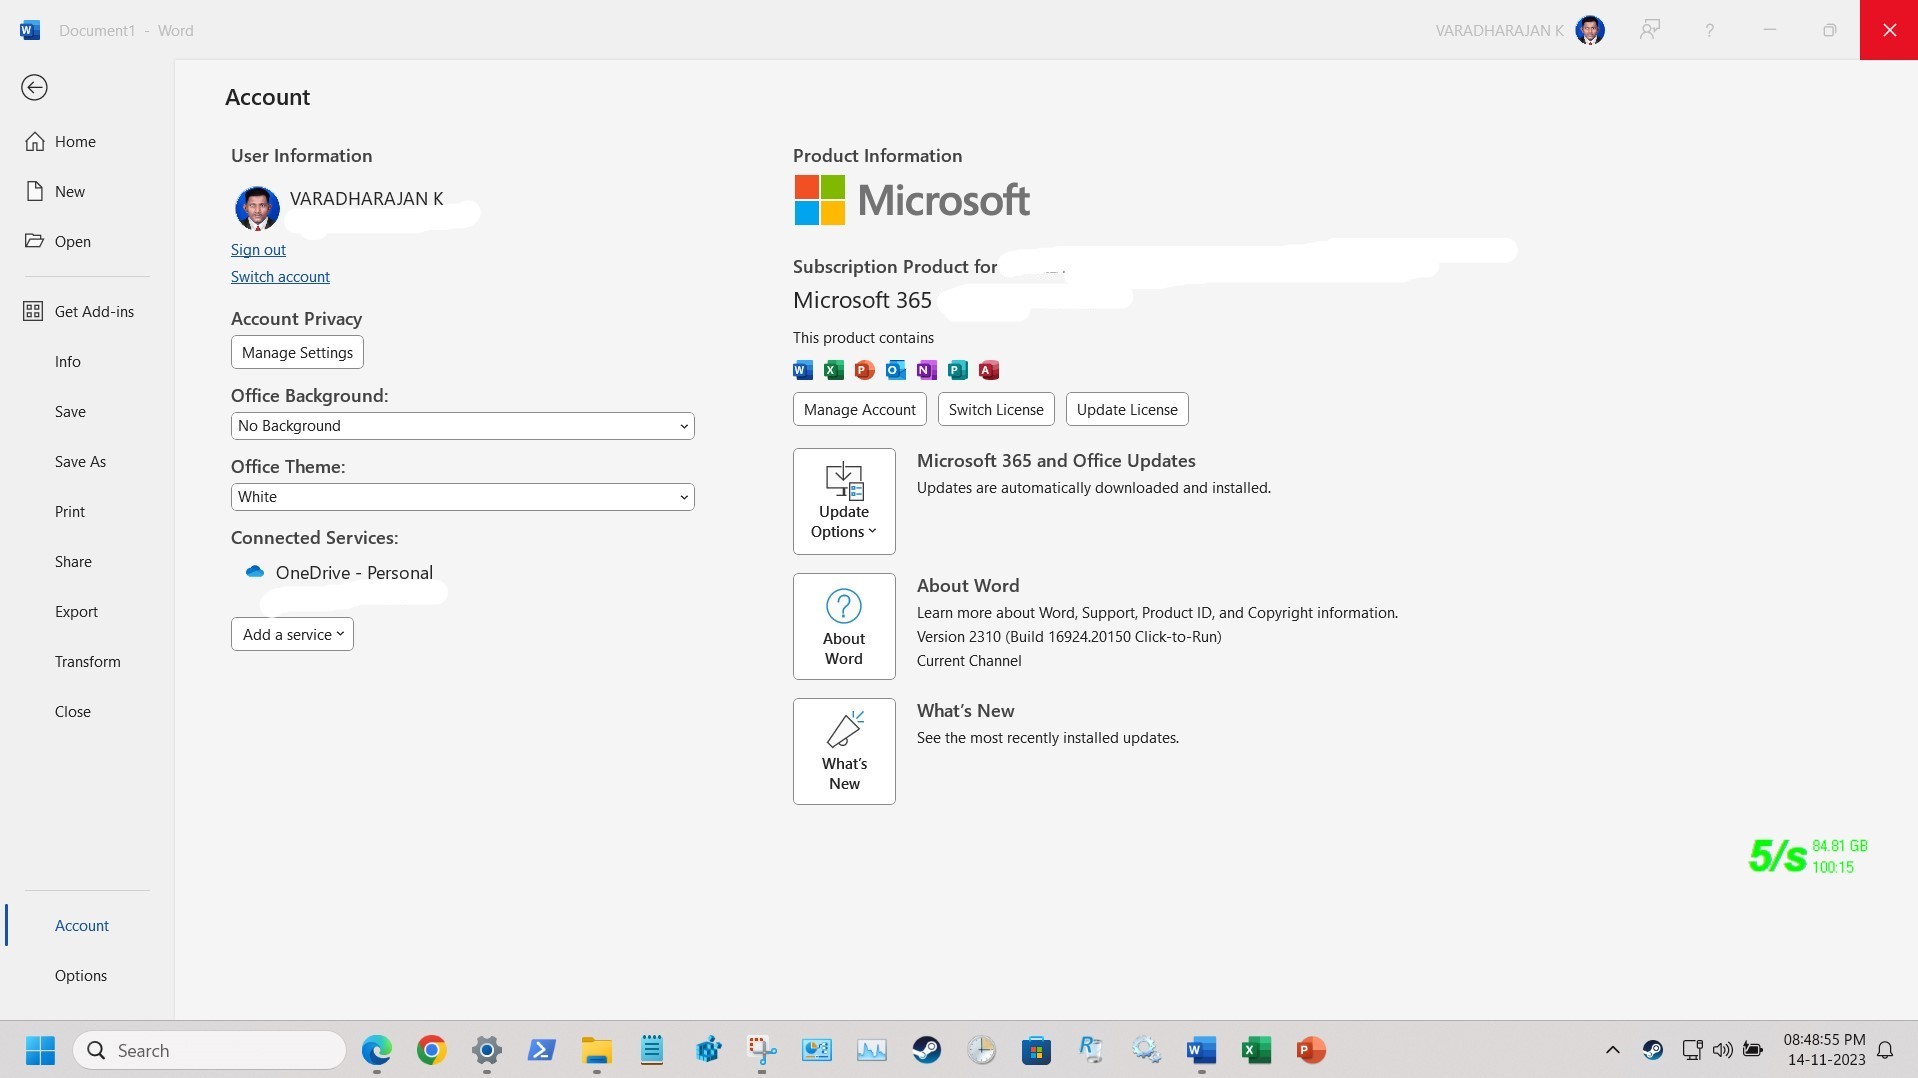Show hidden tray icons chevron

pos(1613,1051)
